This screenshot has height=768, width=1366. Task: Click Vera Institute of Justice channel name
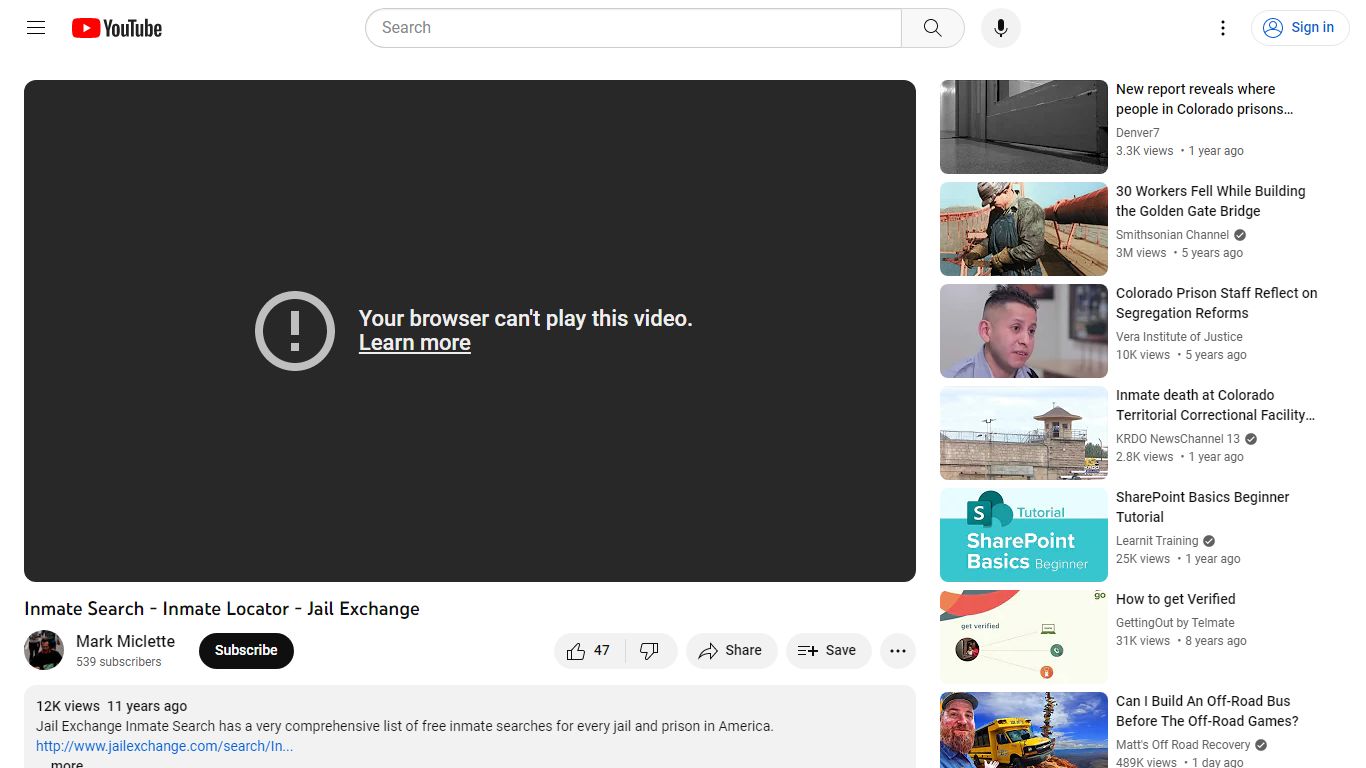click(1179, 337)
